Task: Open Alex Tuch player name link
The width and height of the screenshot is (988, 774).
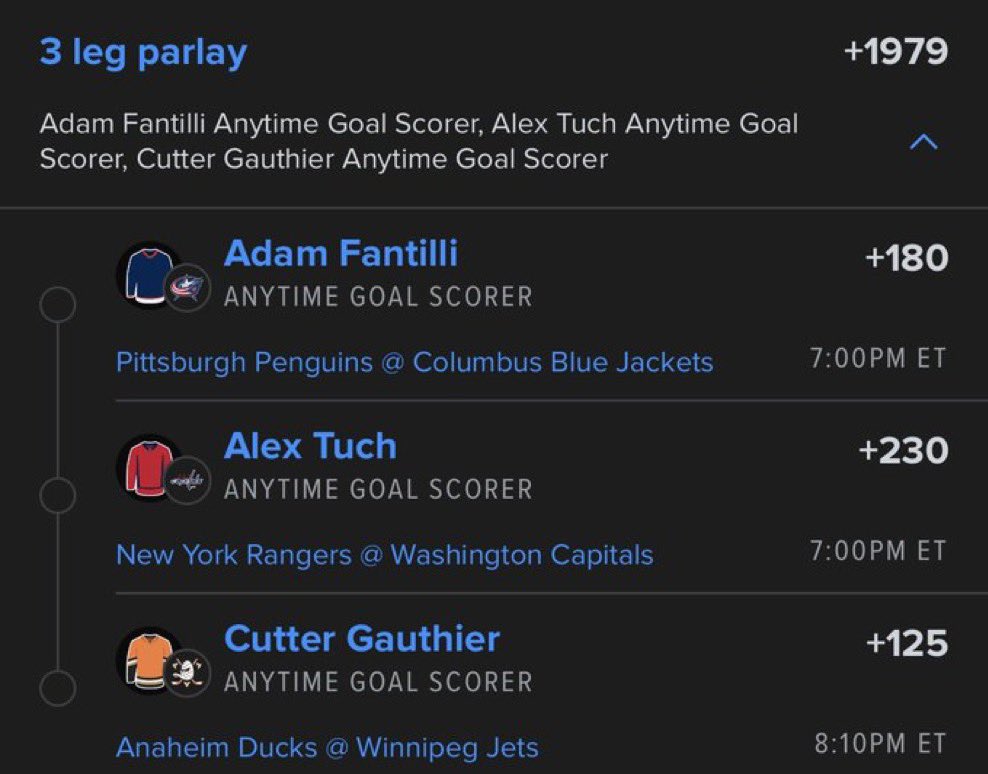Action: [x=310, y=446]
